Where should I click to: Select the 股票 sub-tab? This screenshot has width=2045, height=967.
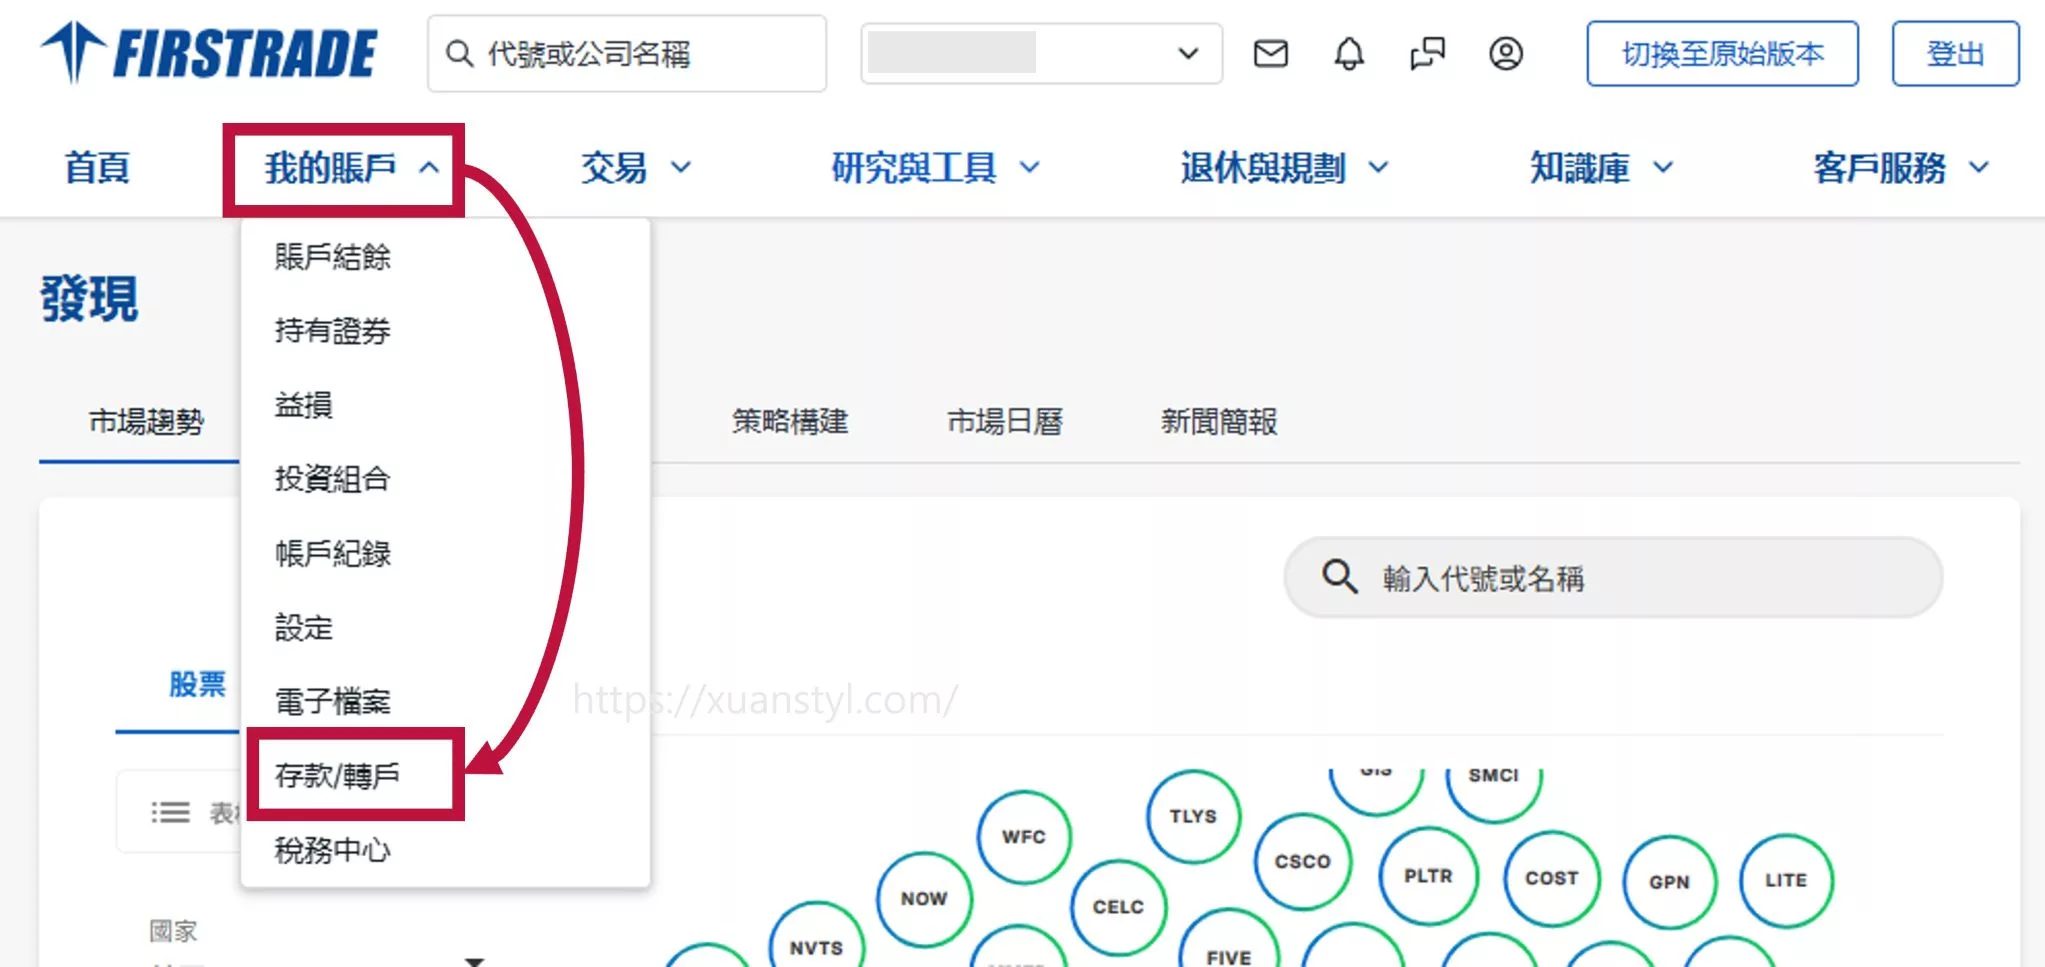point(197,684)
